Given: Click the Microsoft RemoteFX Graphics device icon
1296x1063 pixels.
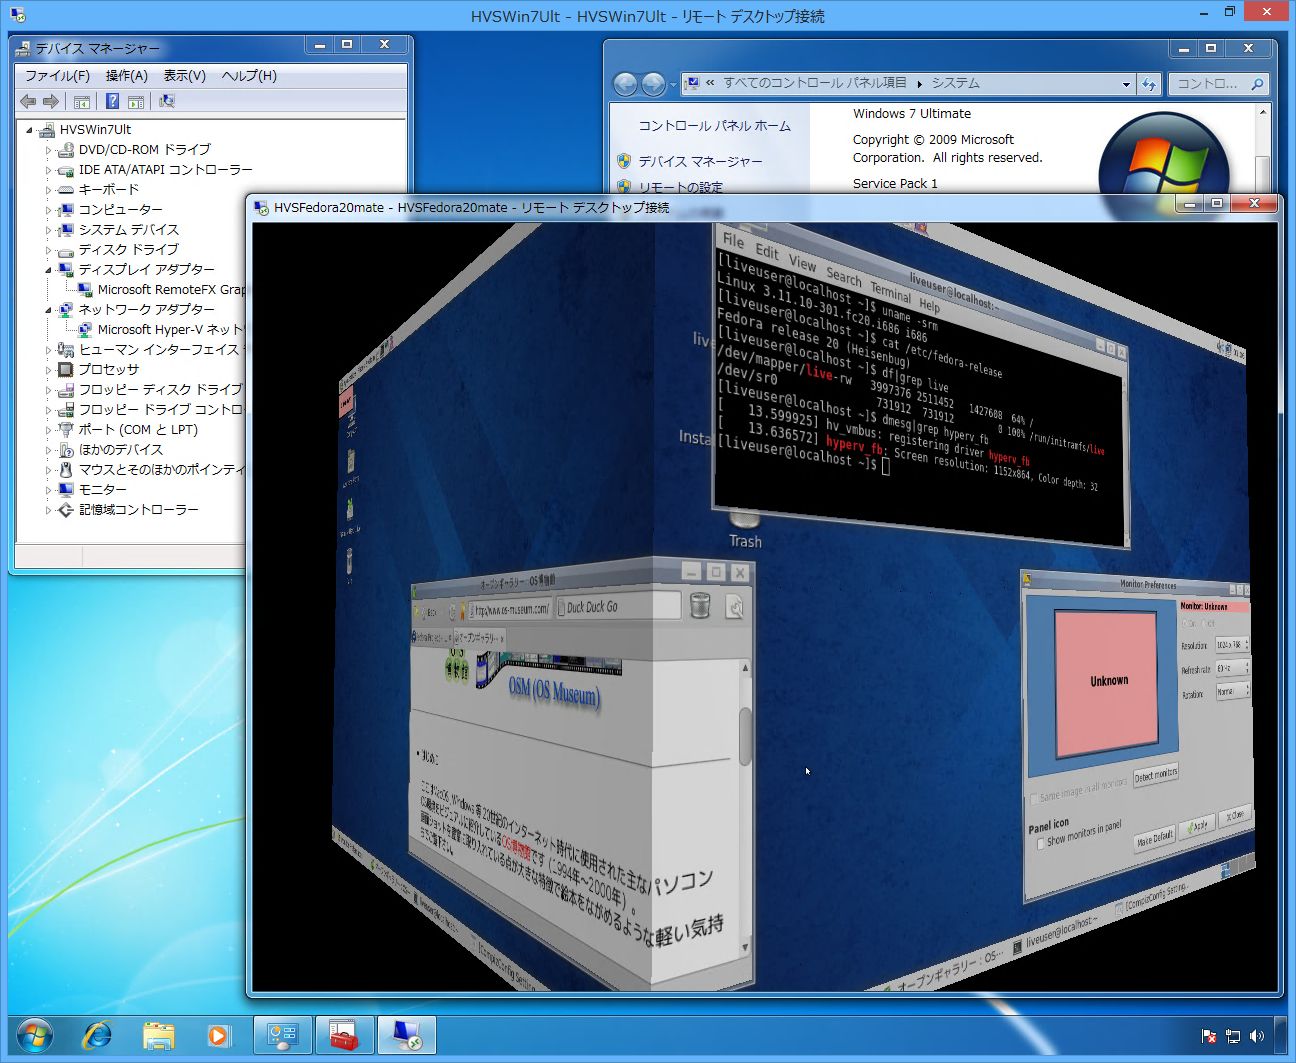Looking at the screenshot, I should tap(86, 289).
